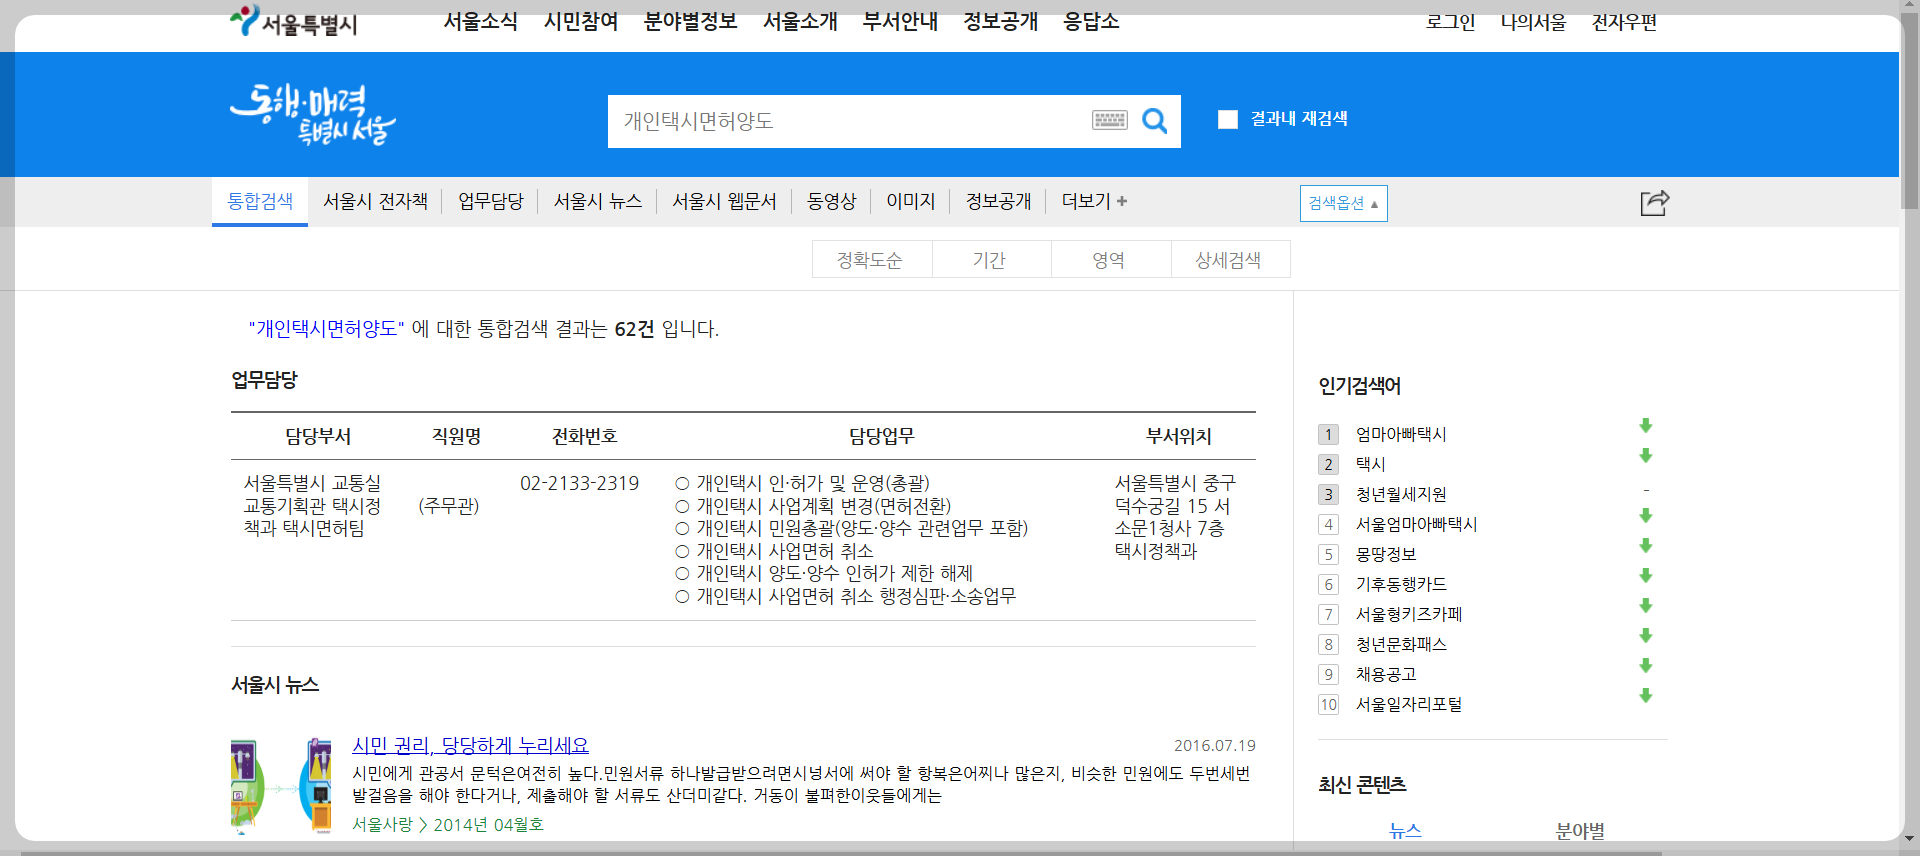Expand the 검색옵션 dropdown
The image size is (1920, 856).
coord(1343,203)
